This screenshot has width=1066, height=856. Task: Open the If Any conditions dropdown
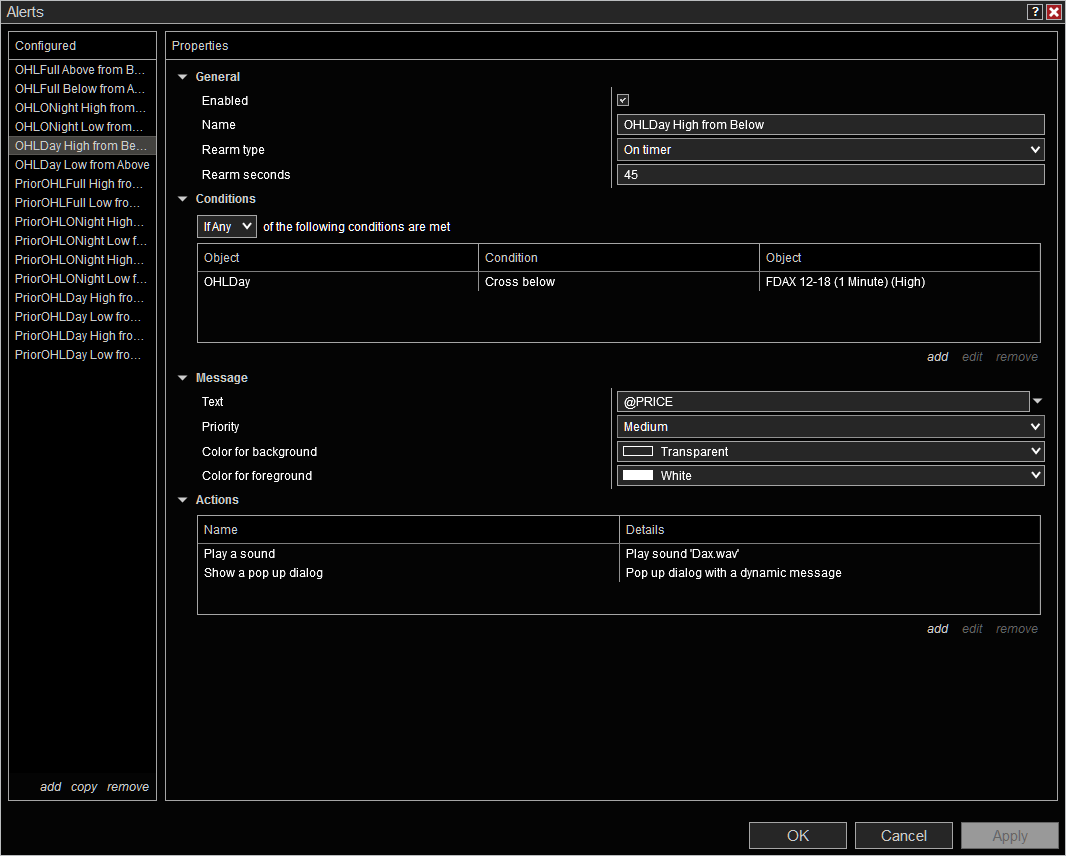click(227, 227)
